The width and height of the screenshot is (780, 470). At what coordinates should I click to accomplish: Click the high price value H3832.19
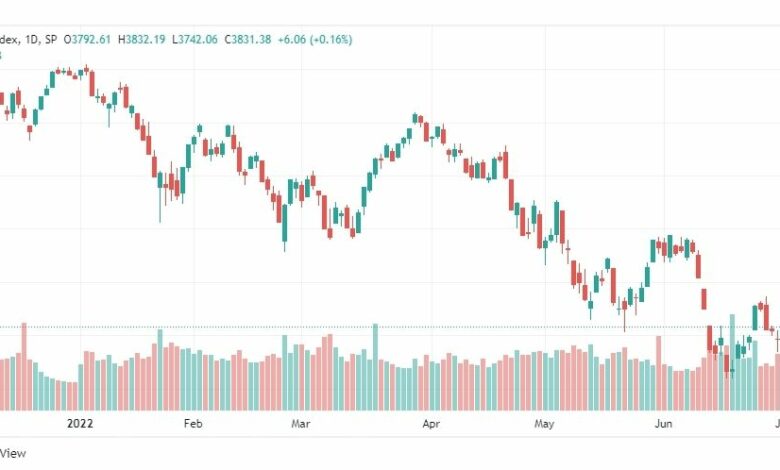[141, 39]
